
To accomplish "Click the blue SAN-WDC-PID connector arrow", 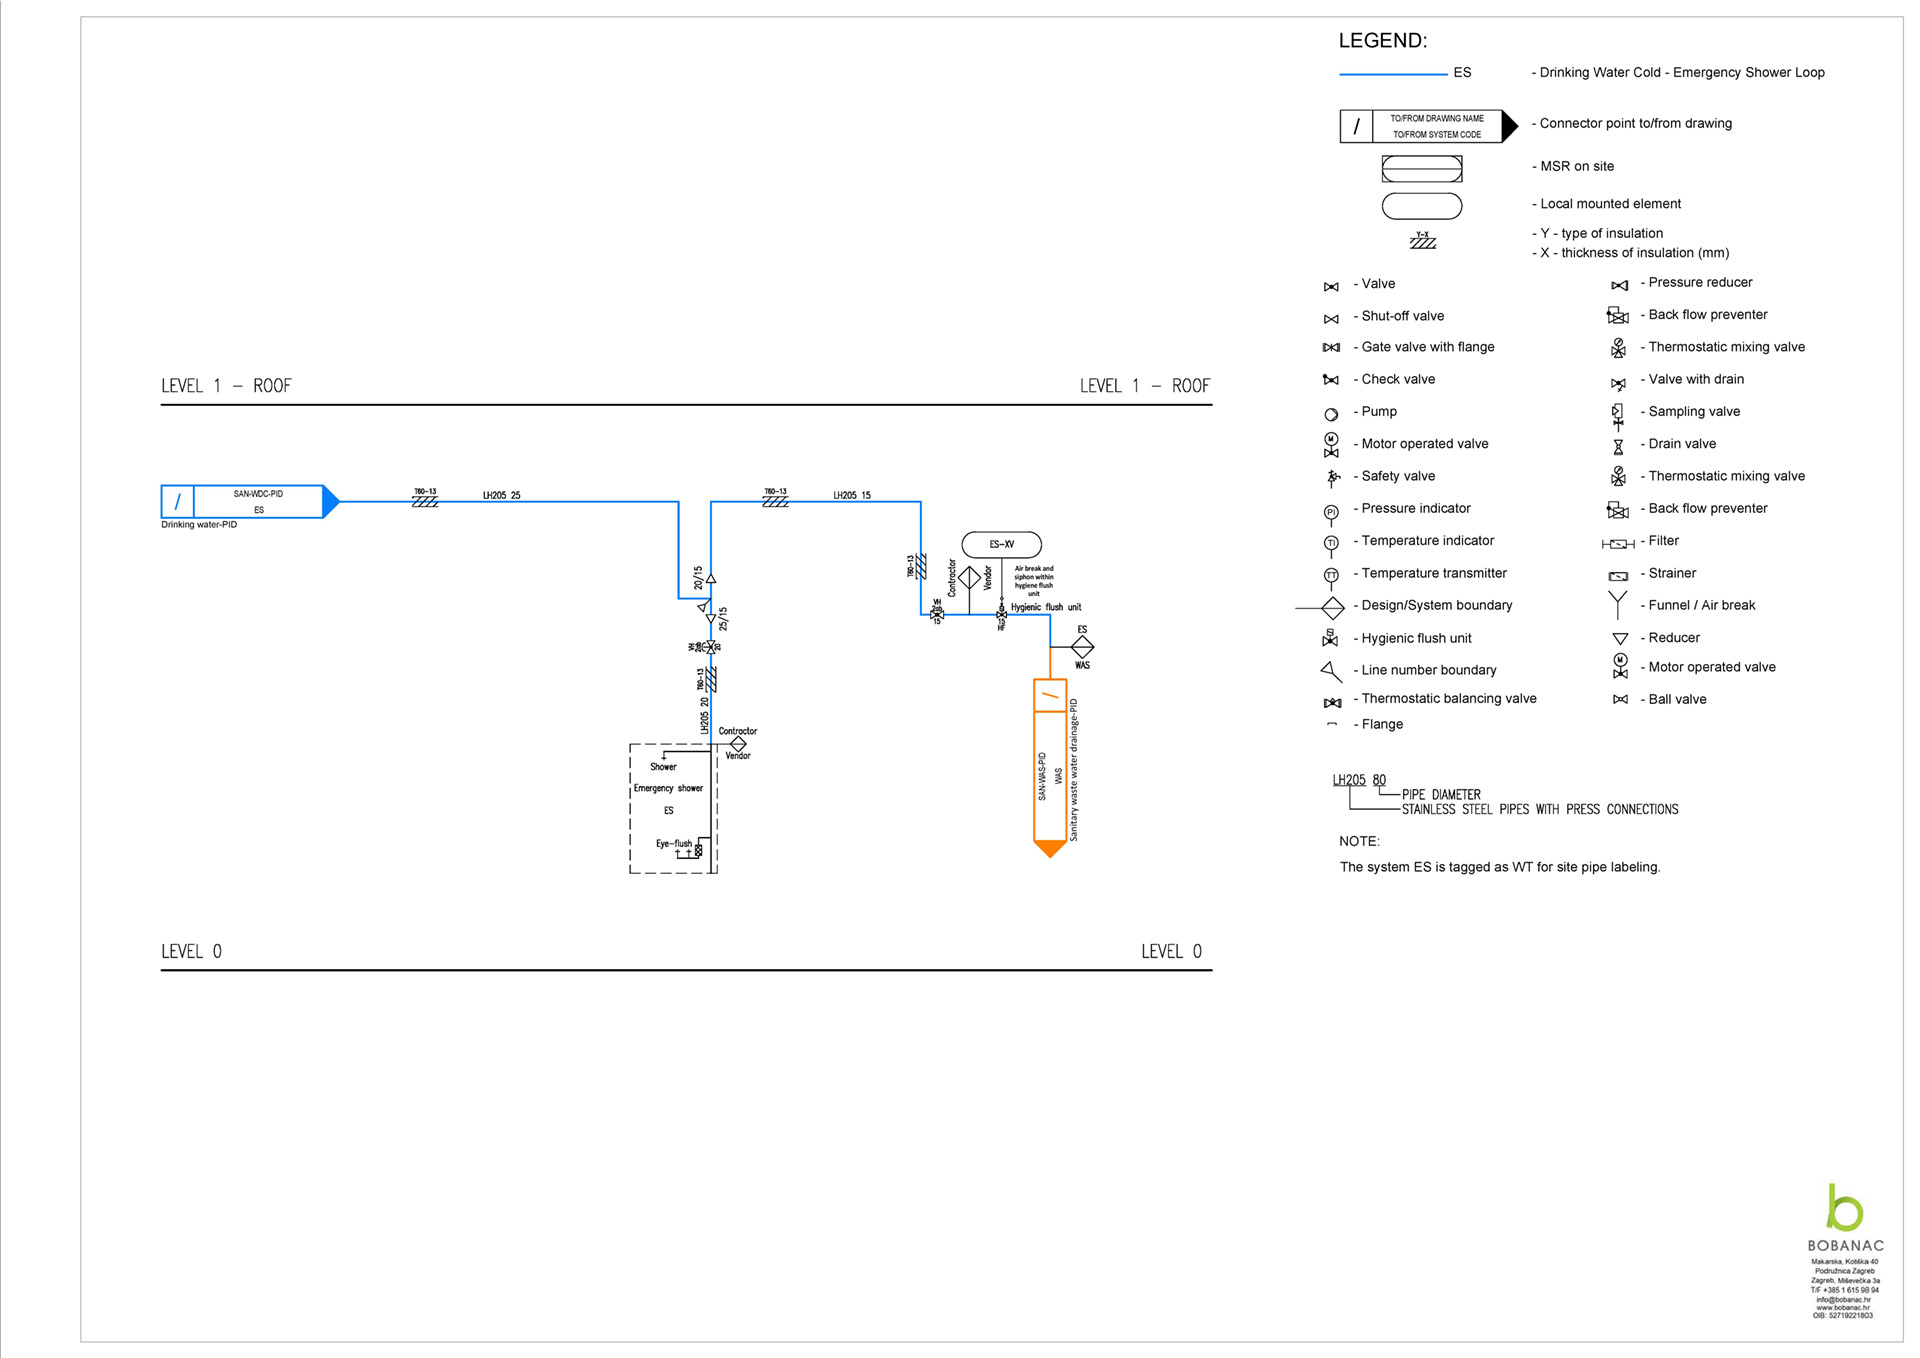I will [x=250, y=502].
